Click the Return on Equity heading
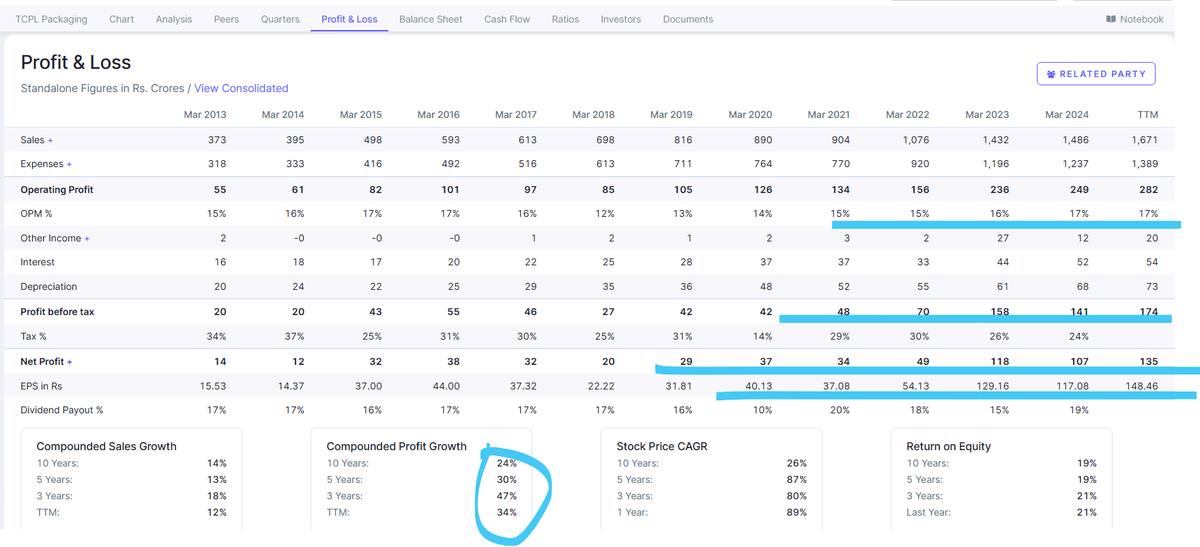Screen dimensions: 1200x547 pos(949,446)
